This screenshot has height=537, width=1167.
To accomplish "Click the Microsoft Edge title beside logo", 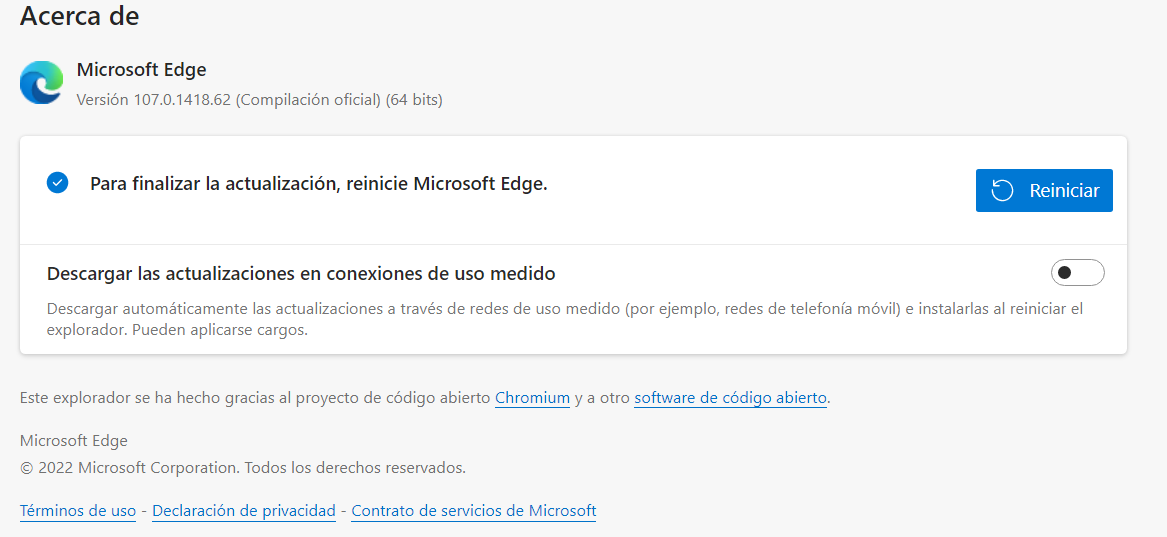I will click(x=141, y=70).
